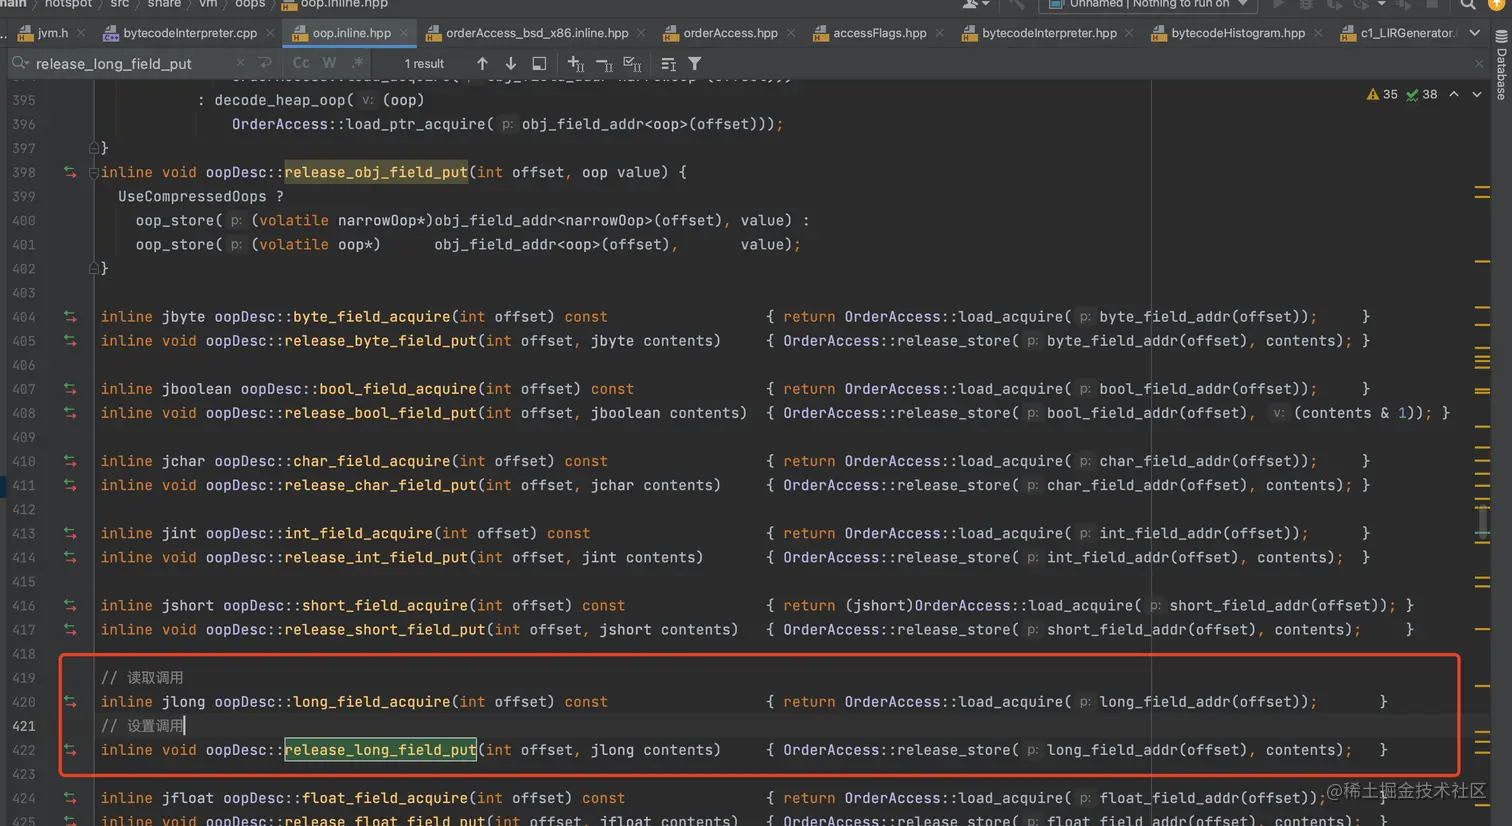This screenshot has height=826, width=1512.
Task: Close the bytecodeInterpreter.cpp tab
Action: [x=269, y=33]
